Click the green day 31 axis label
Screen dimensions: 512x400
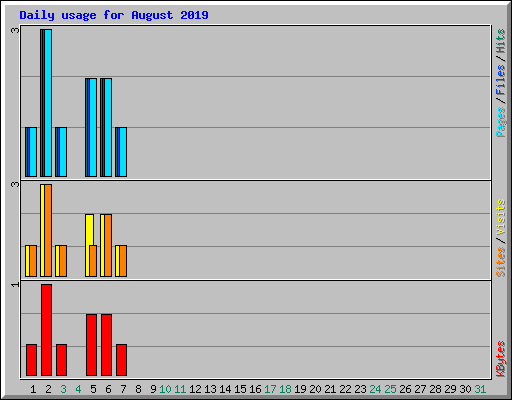[480, 389]
